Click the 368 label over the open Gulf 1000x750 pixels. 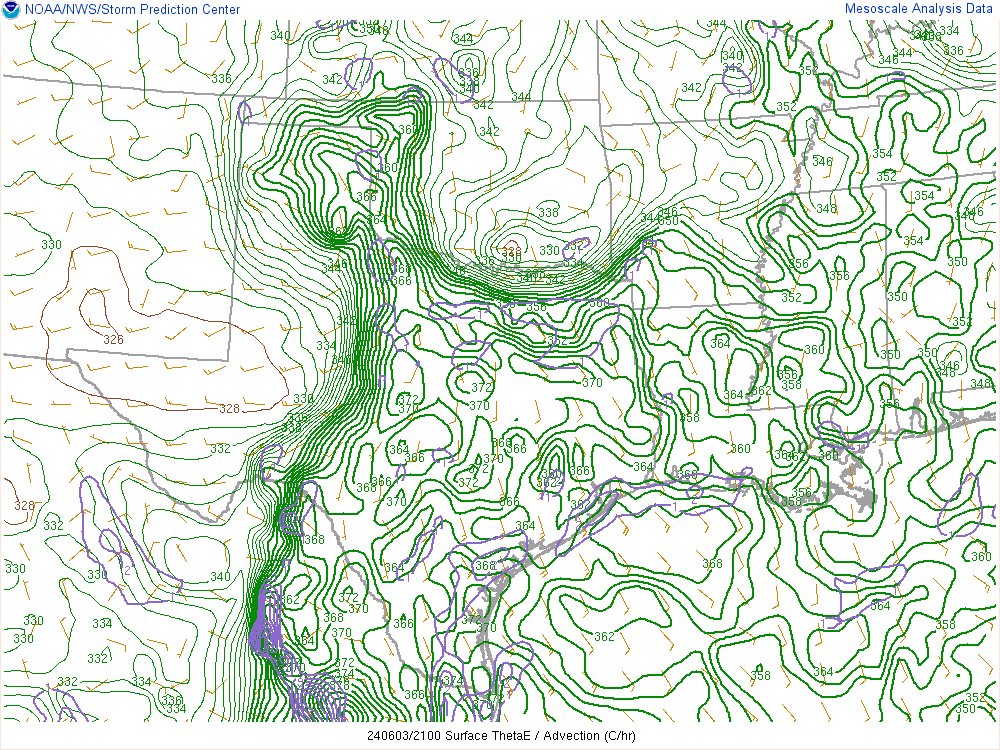pyautogui.click(x=712, y=564)
